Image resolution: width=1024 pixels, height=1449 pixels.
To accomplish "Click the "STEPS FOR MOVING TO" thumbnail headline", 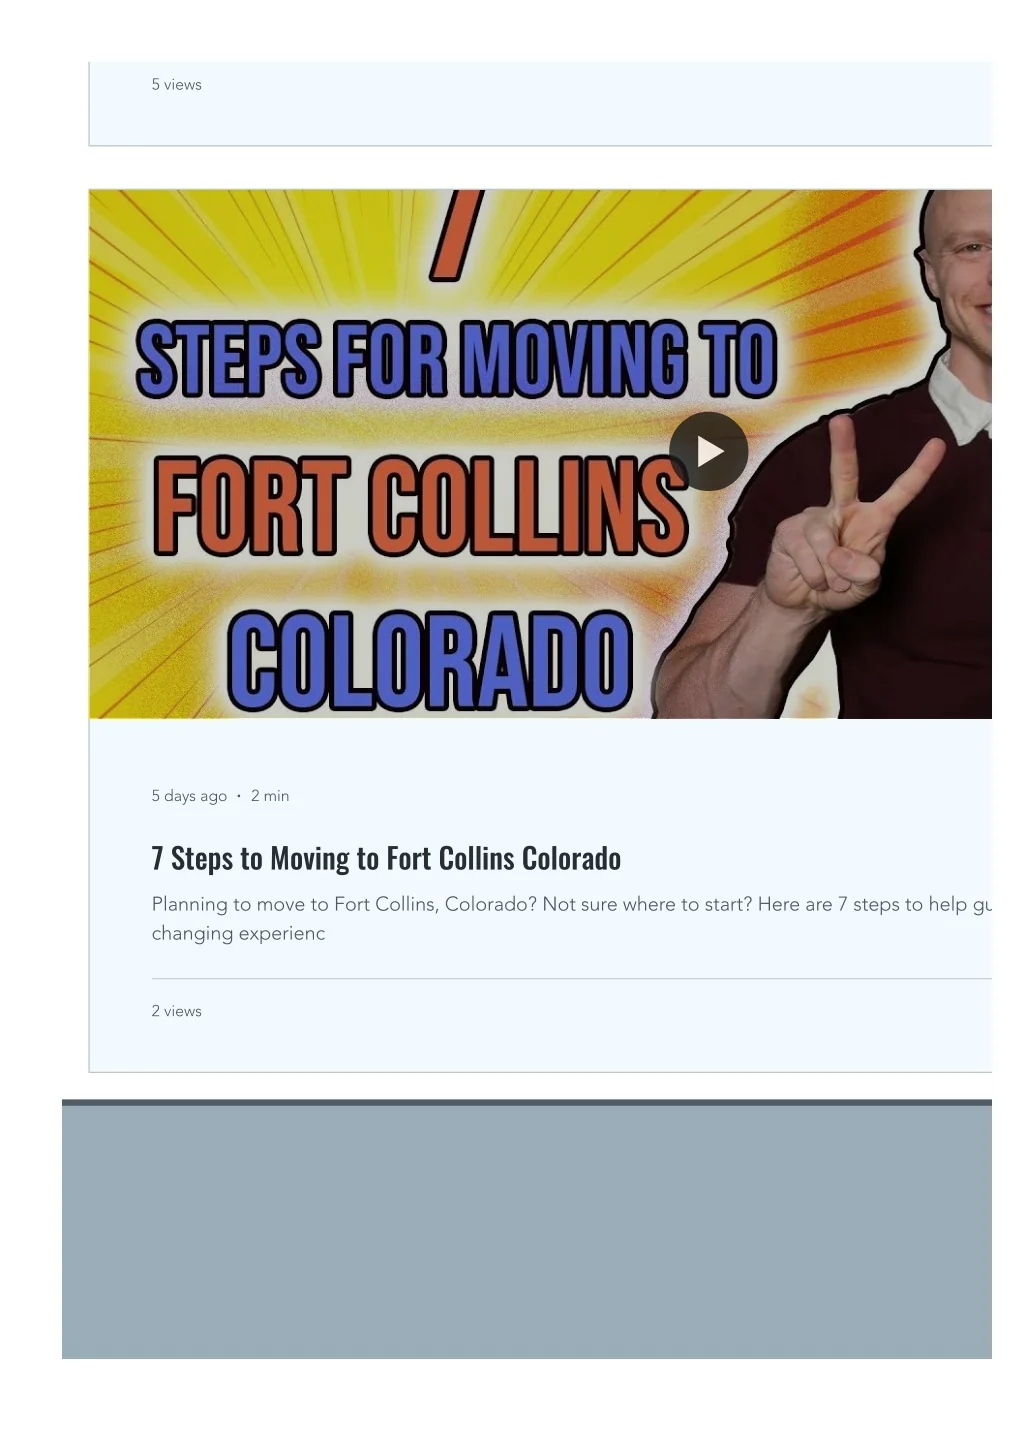I will tap(456, 360).
